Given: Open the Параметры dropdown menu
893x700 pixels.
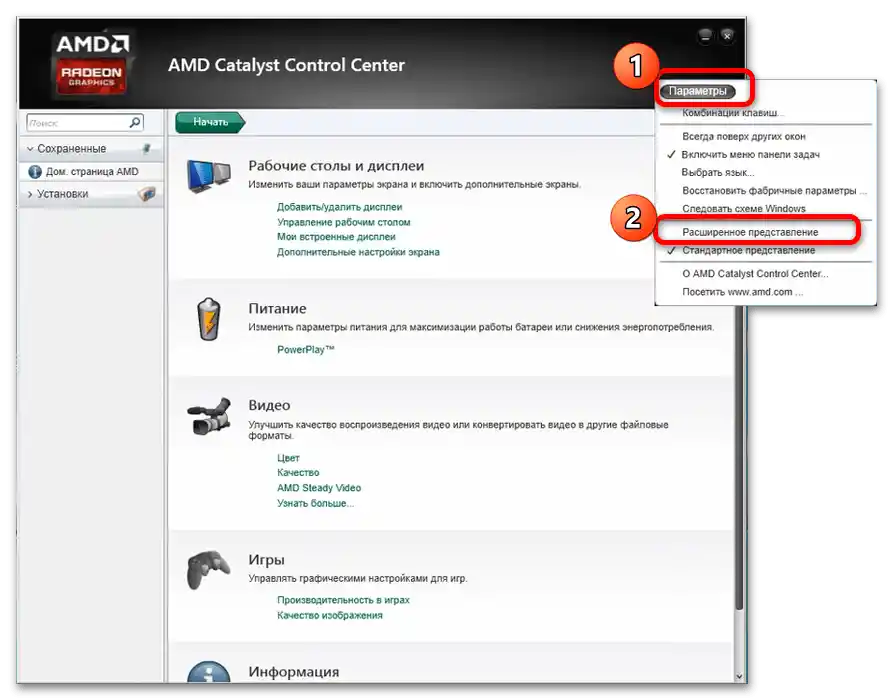Looking at the screenshot, I should pyautogui.click(x=698, y=91).
